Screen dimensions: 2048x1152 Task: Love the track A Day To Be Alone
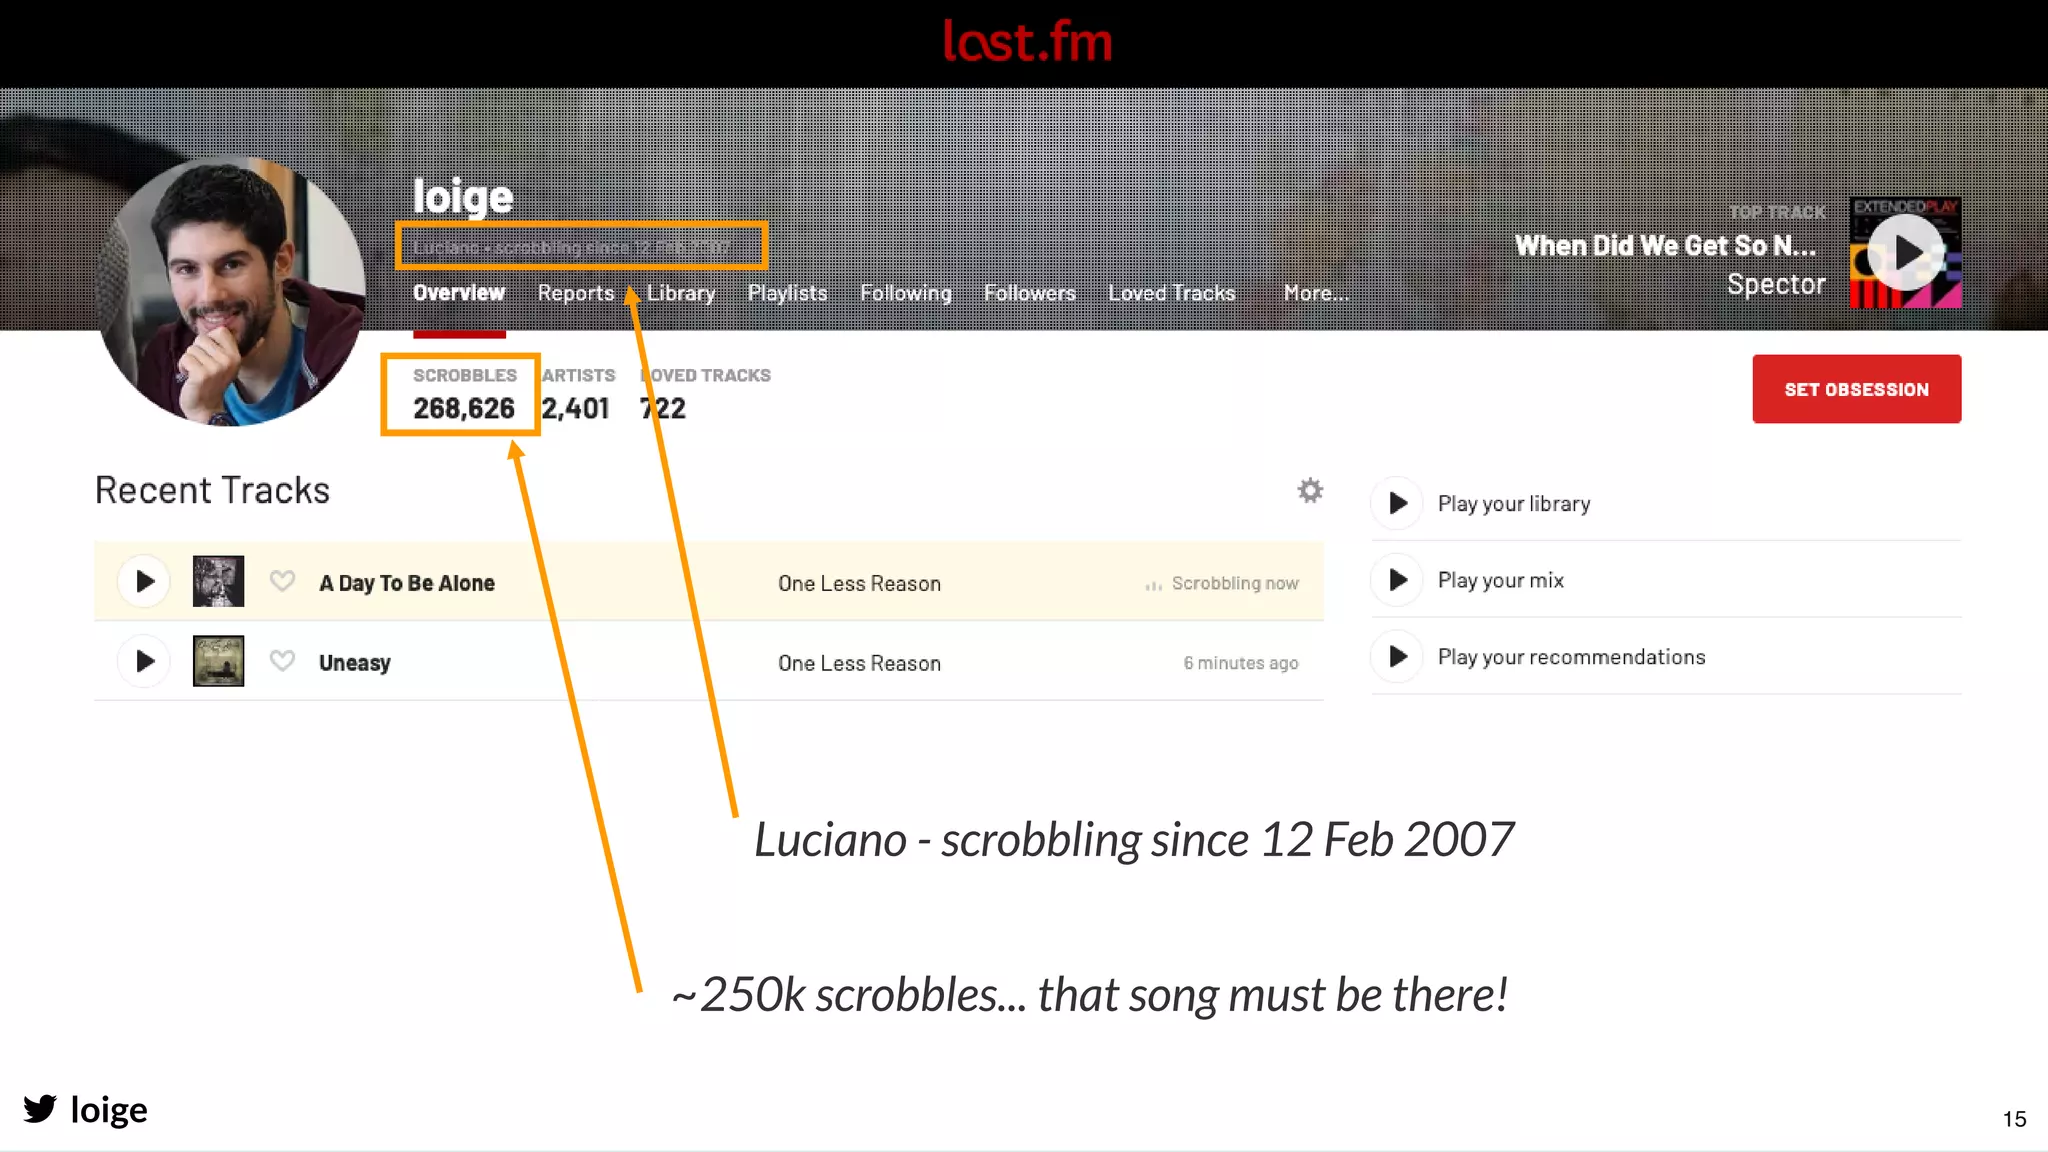click(x=282, y=581)
